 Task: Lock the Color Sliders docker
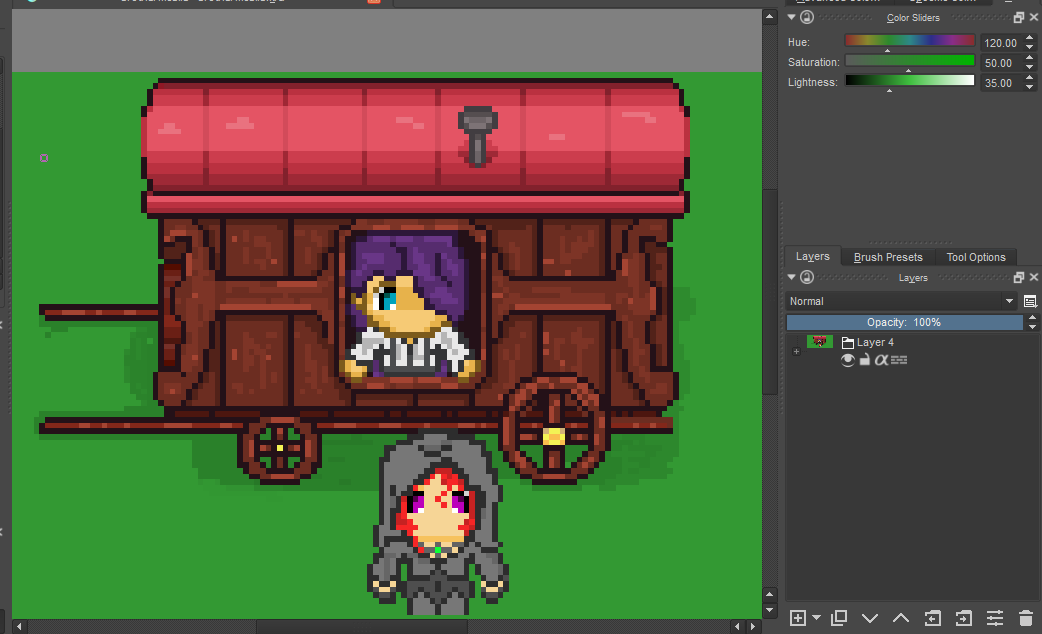click(807, 17)
